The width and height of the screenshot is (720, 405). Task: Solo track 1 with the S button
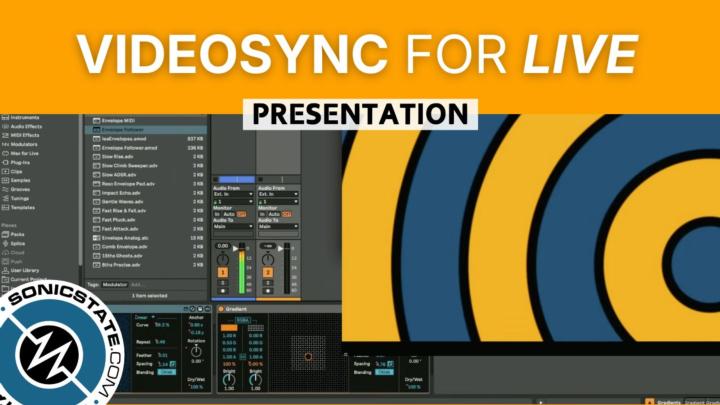(223, 283)
